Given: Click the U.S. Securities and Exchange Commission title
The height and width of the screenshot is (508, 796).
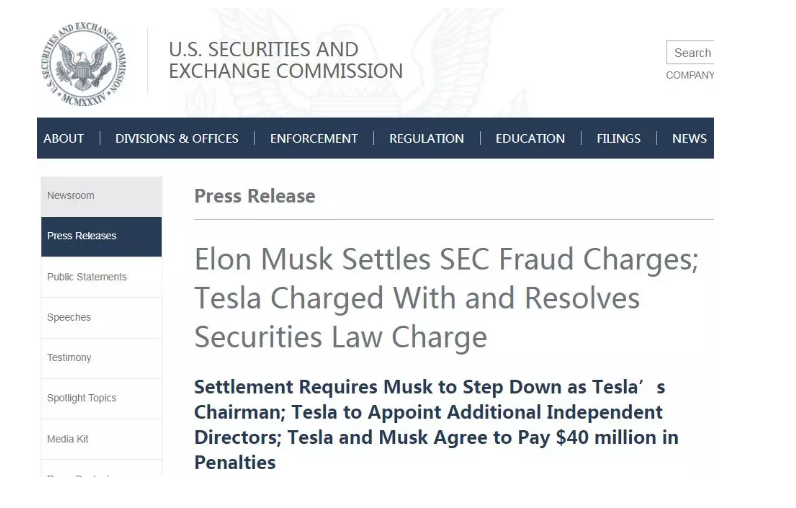Looking at the screenshot, I should pos(285,60).
